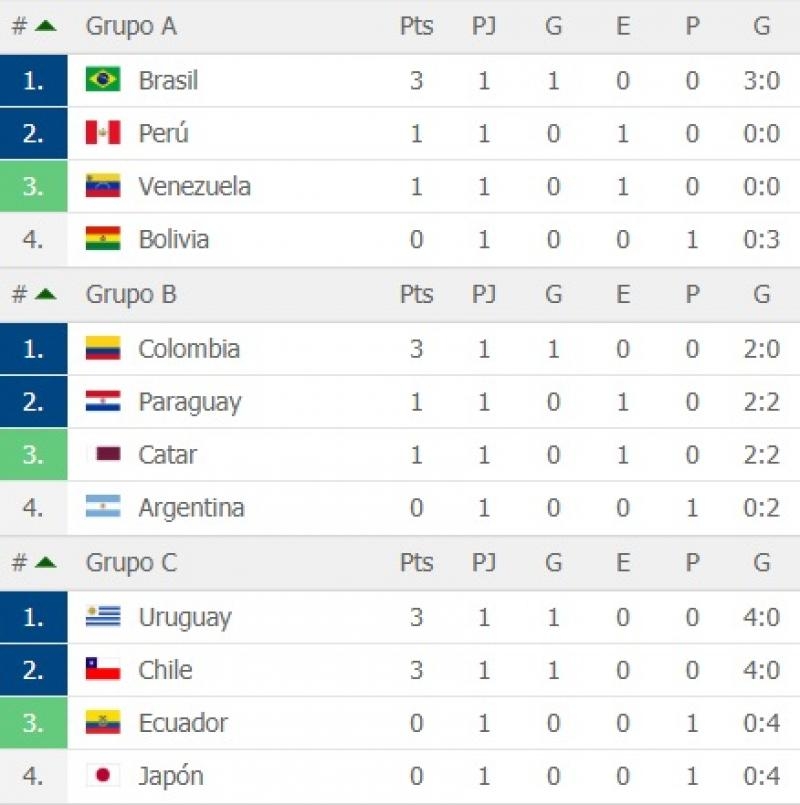This screenshot has height=805, width=800.
Task: Open the Paraguay team link
Action: pos(190,402)
